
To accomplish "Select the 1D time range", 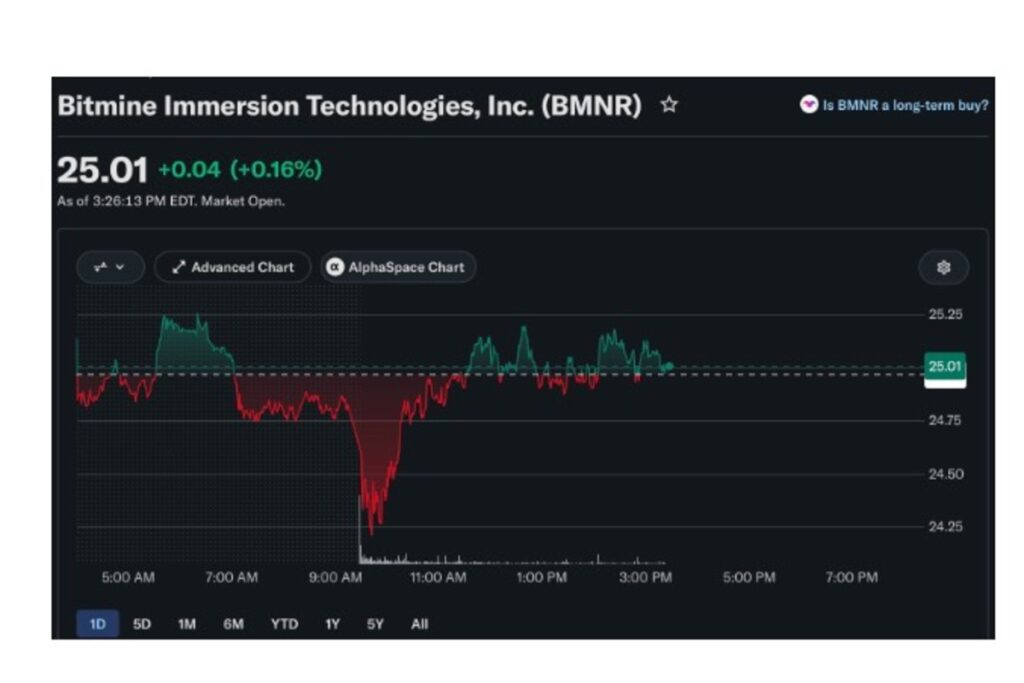I will click(98, 624).
